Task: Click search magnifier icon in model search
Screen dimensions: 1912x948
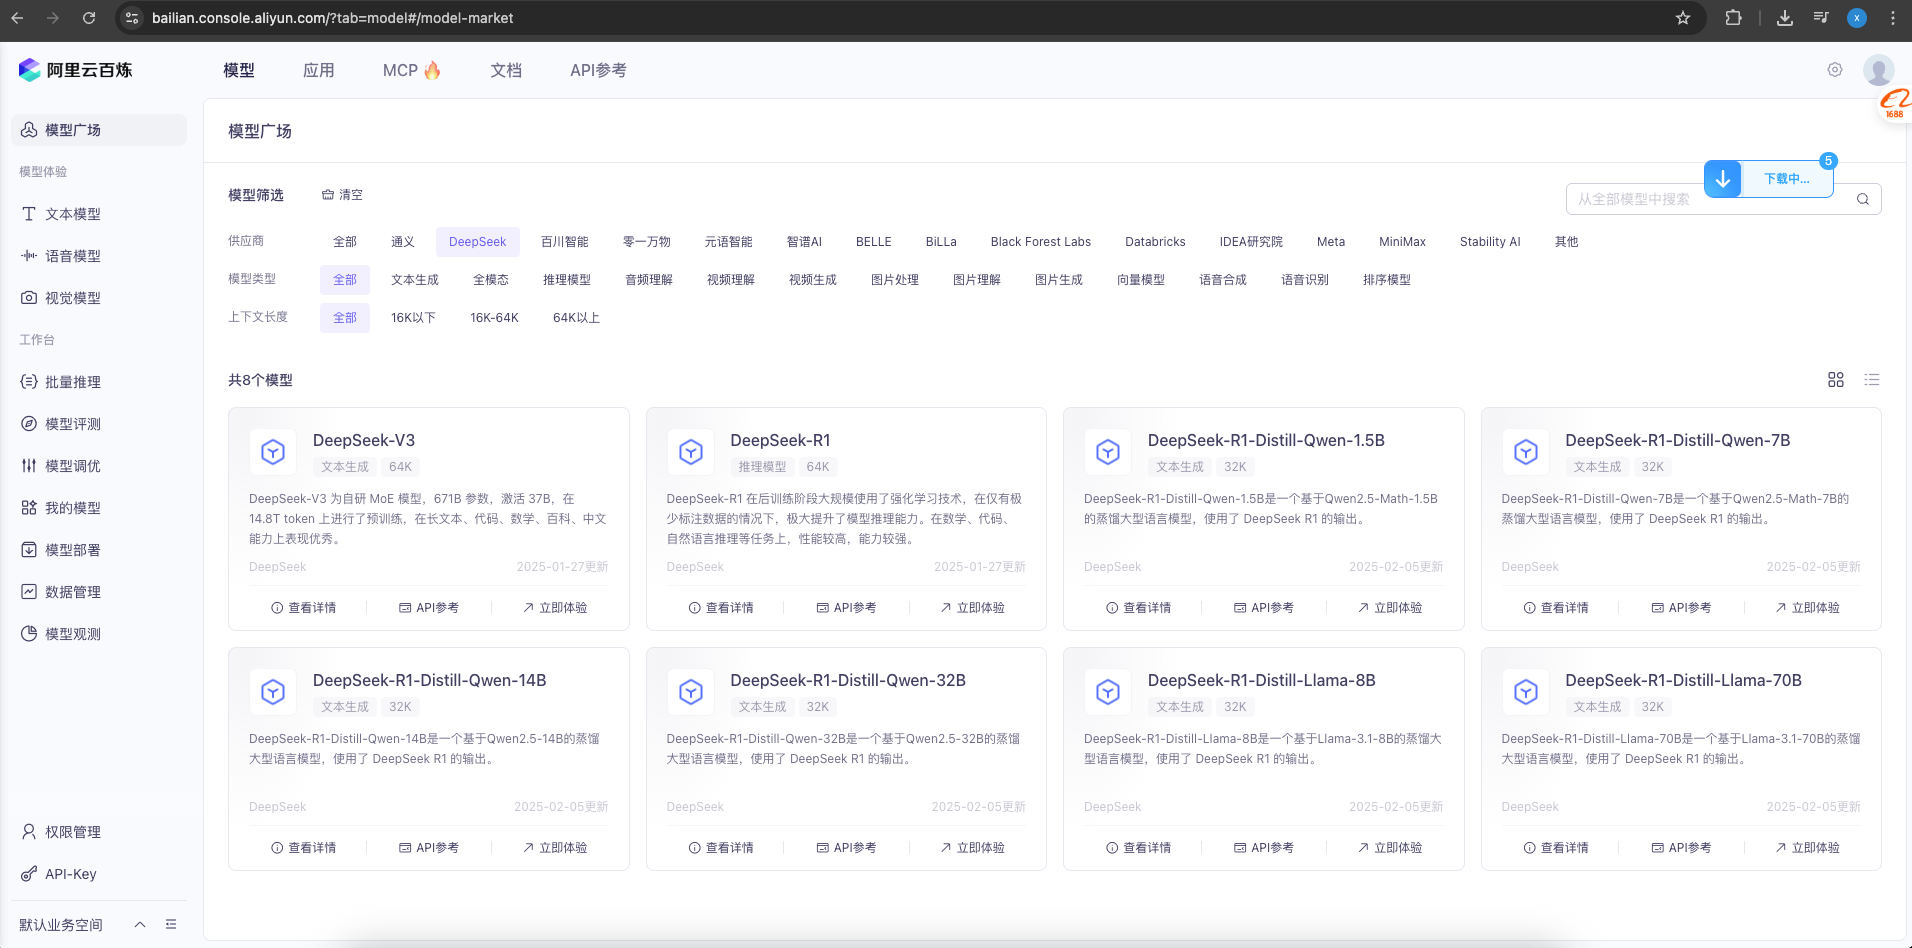Action: pyautogui.click(x=1863, y=199)
